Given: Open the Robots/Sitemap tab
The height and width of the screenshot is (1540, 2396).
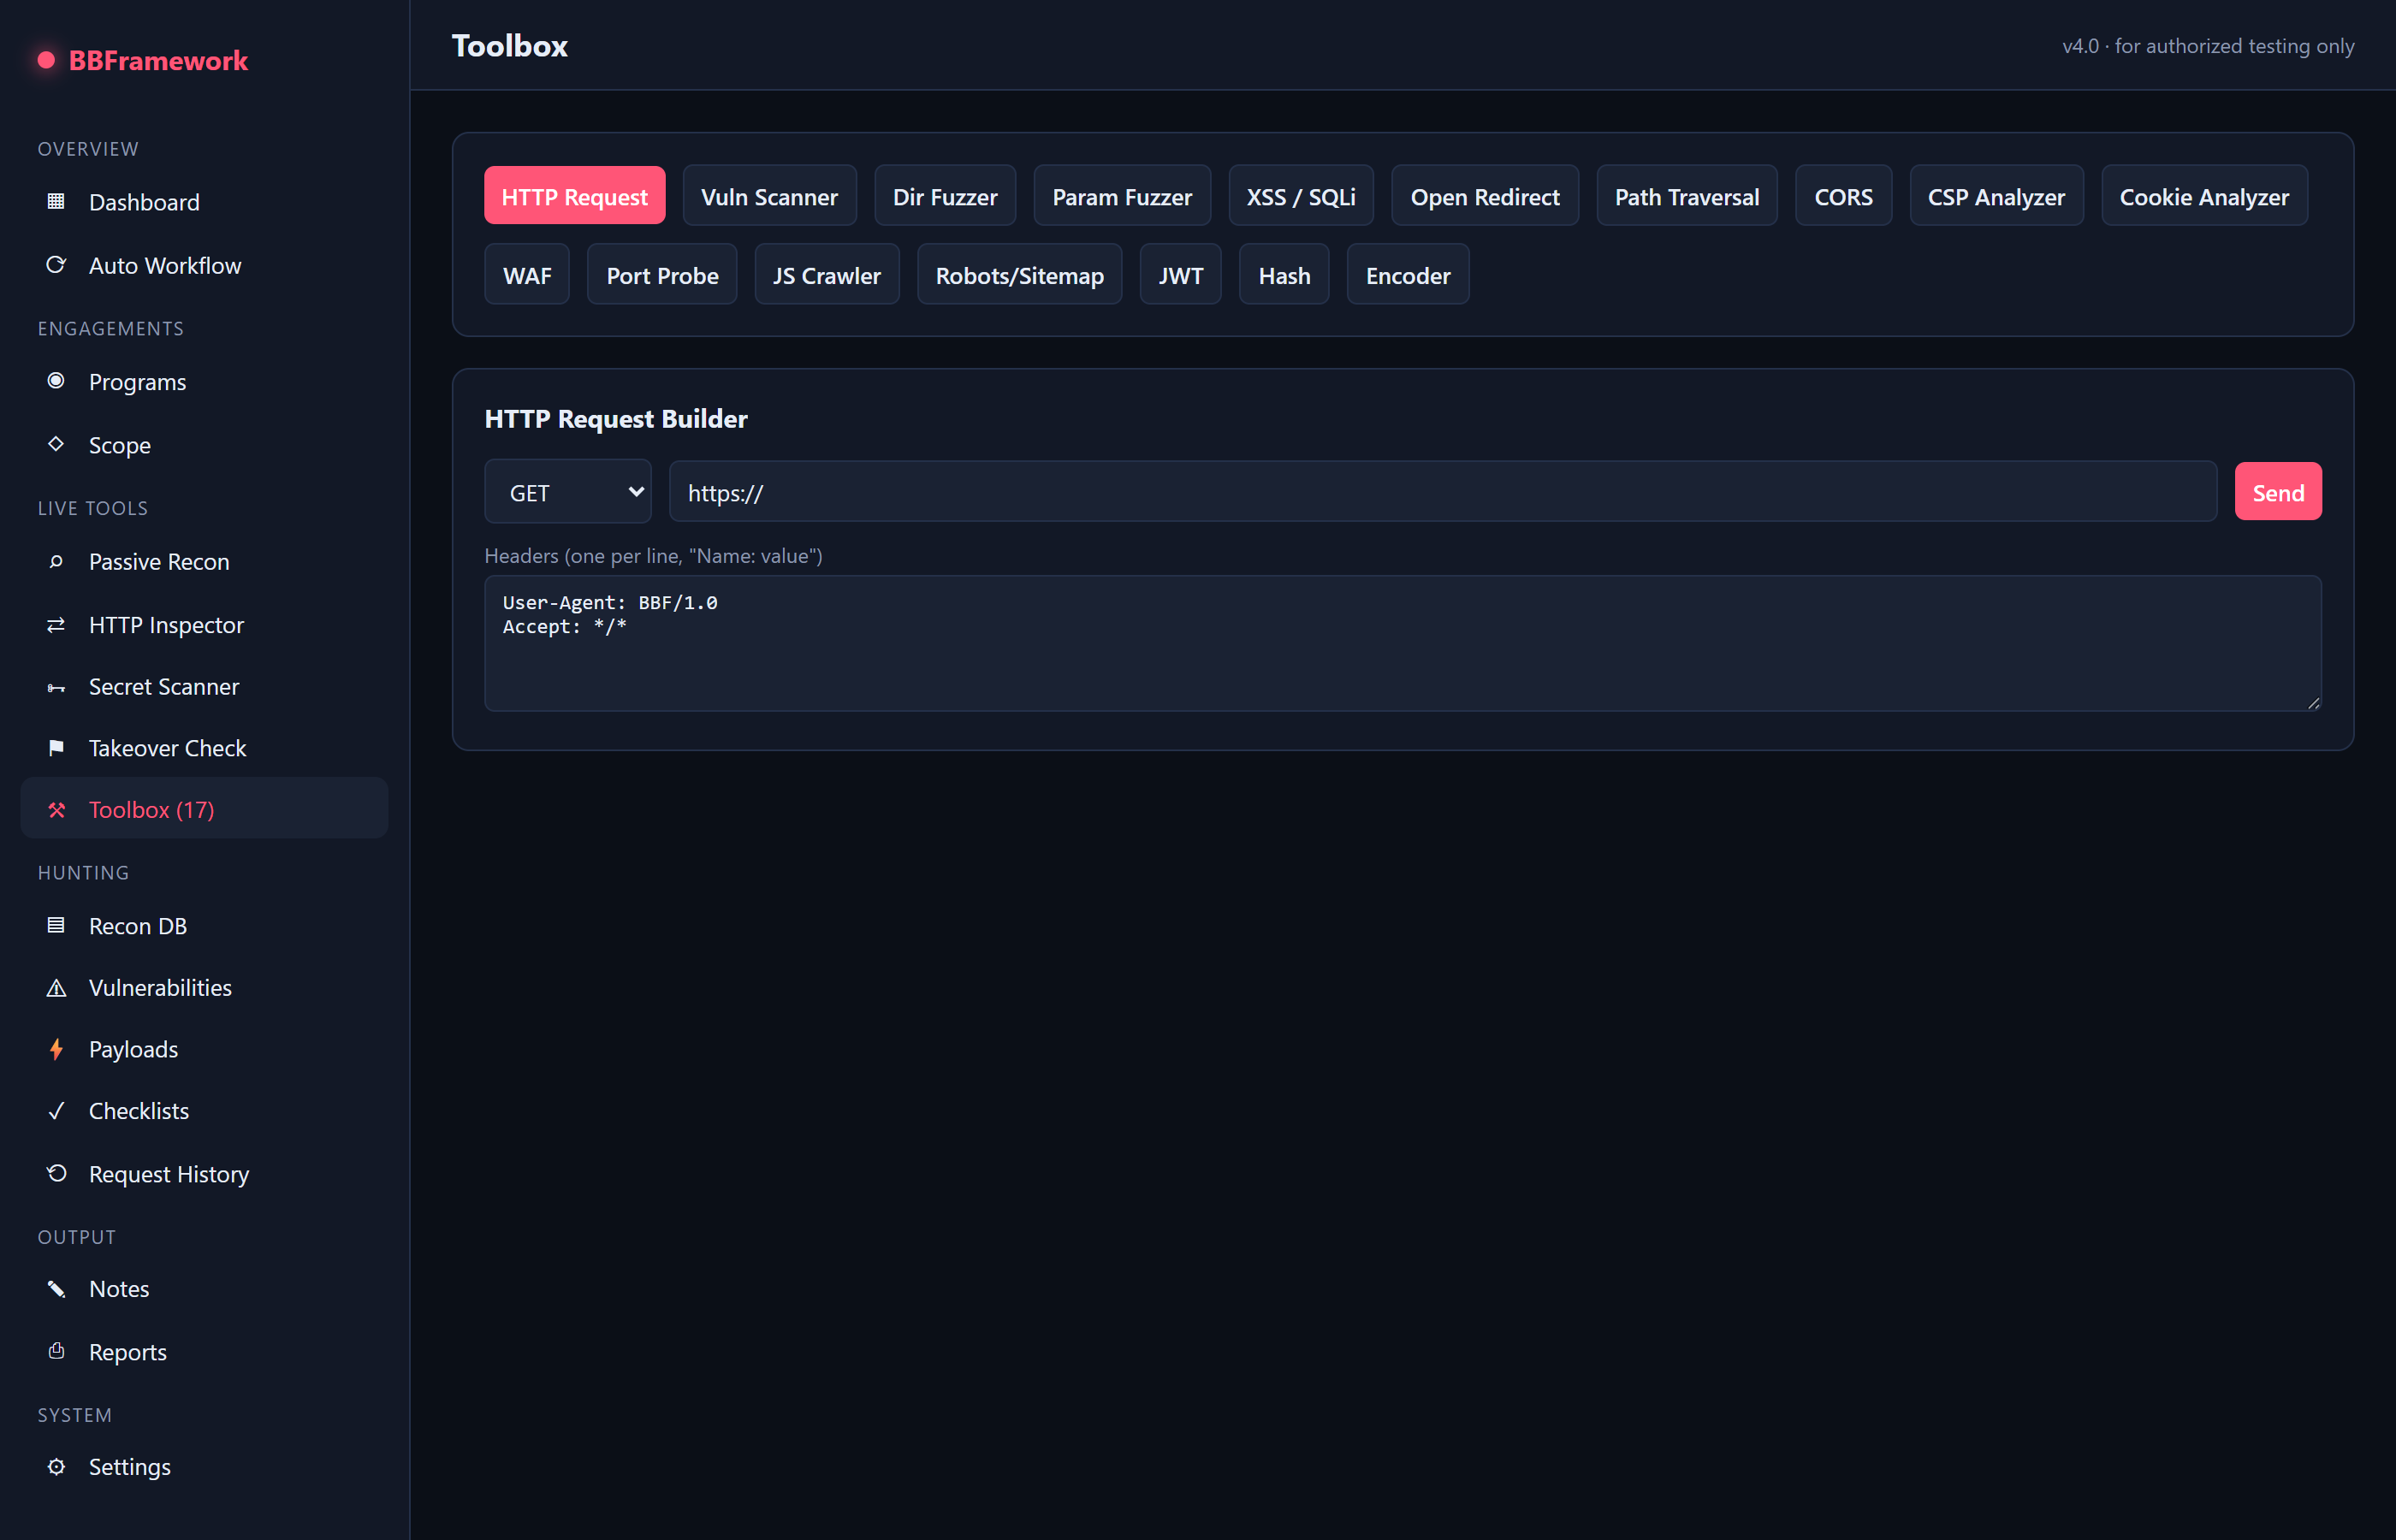Looking at the screenshot, I should click(1019, 274).
